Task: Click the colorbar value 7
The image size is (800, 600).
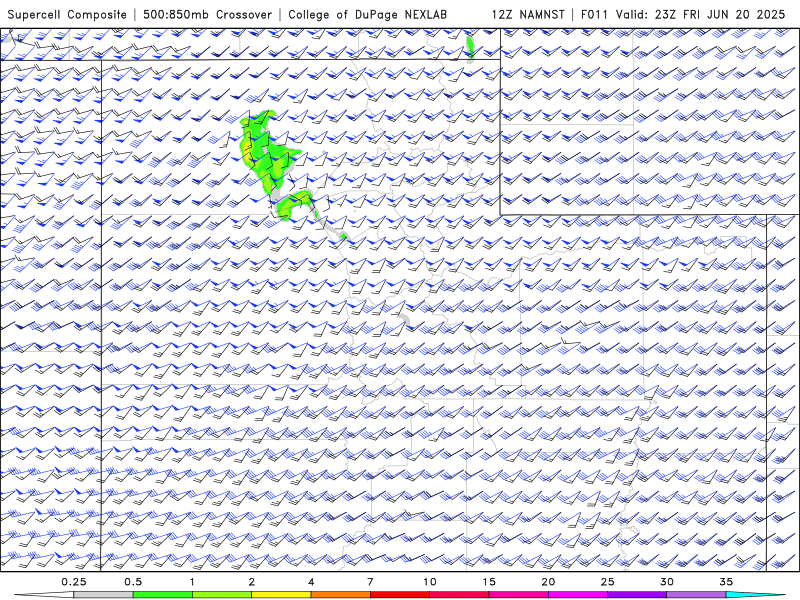Action: coord(370,582)
